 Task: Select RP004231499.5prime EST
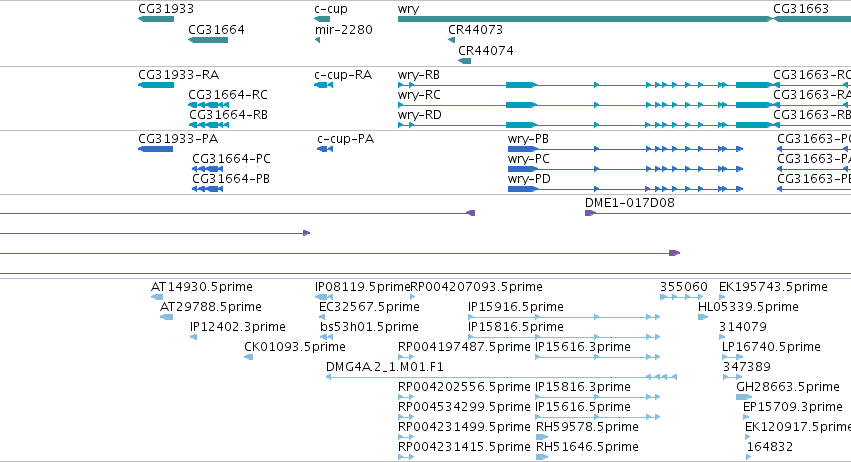point(406,438)
